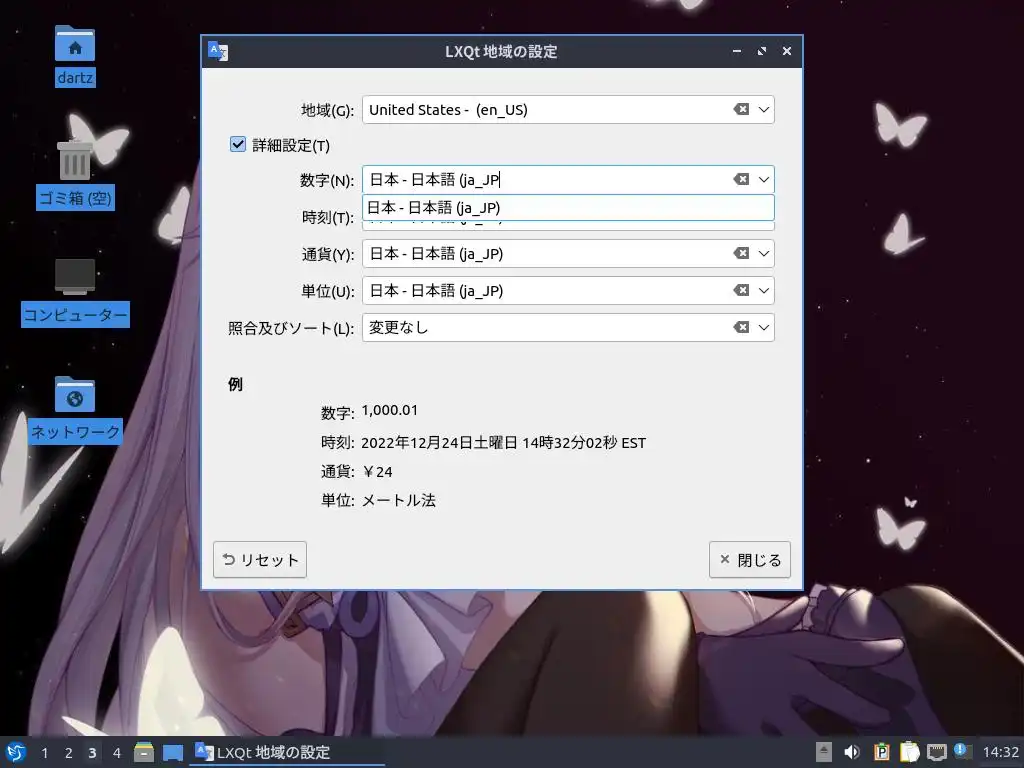Click the locale settings icon in the title bar

point(217,51)
